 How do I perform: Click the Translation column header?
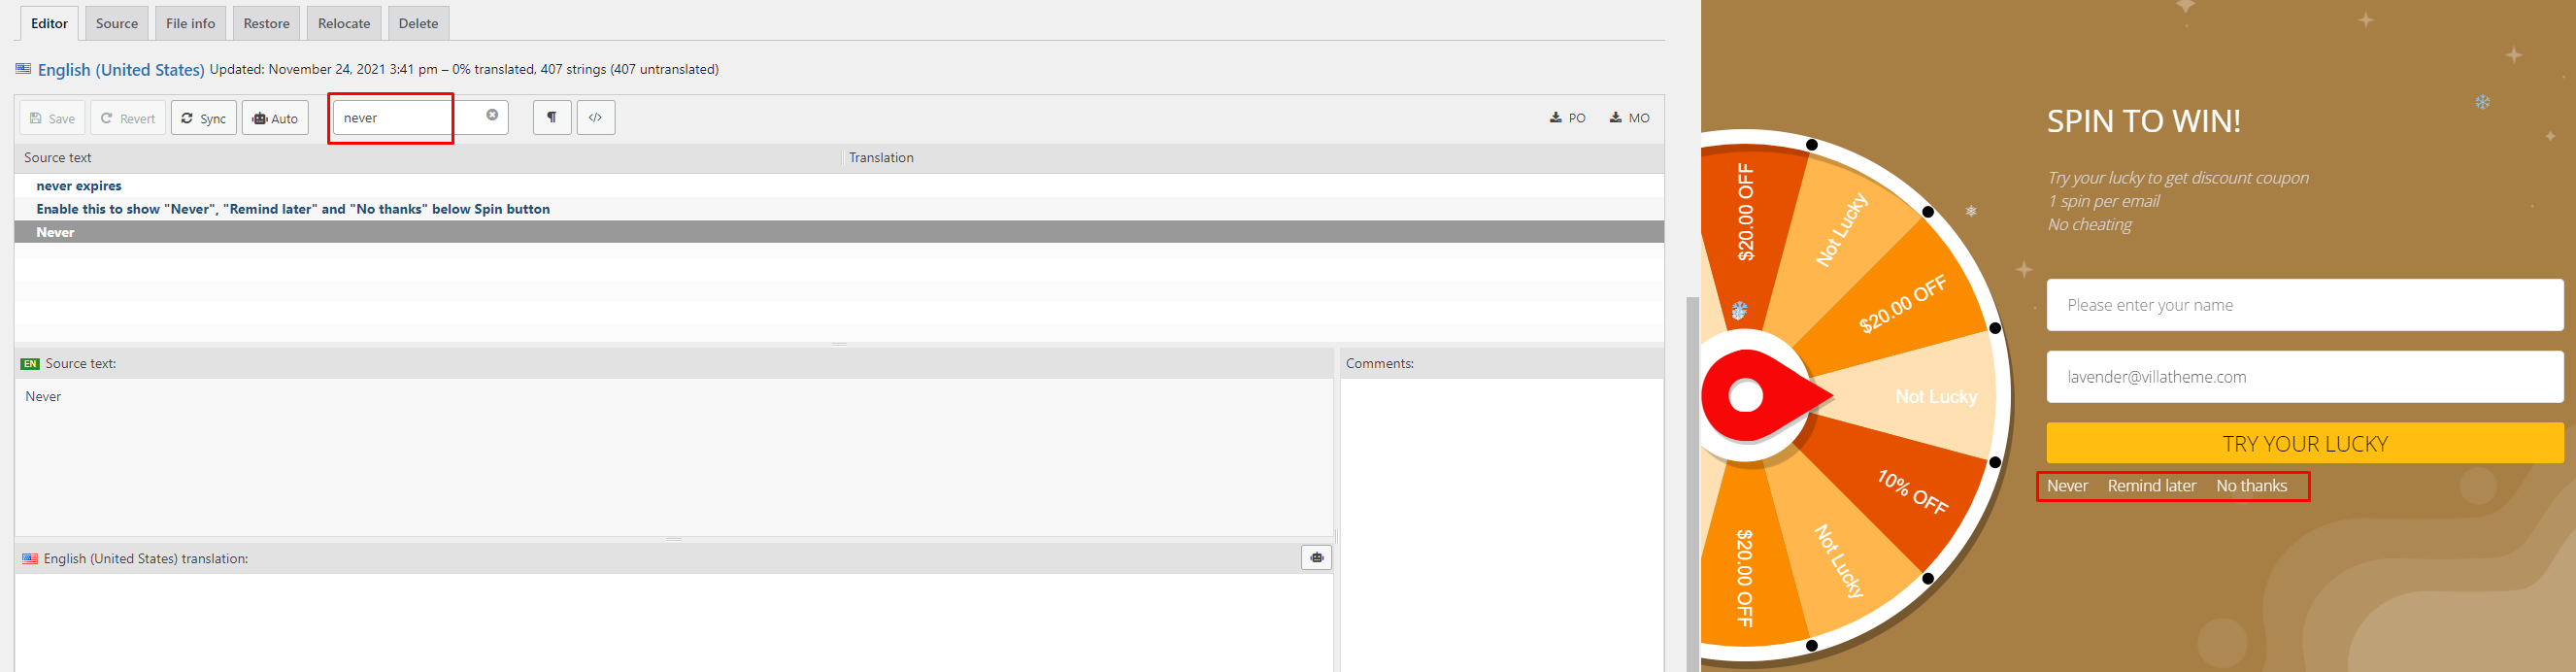click(x=1254, y=158)
